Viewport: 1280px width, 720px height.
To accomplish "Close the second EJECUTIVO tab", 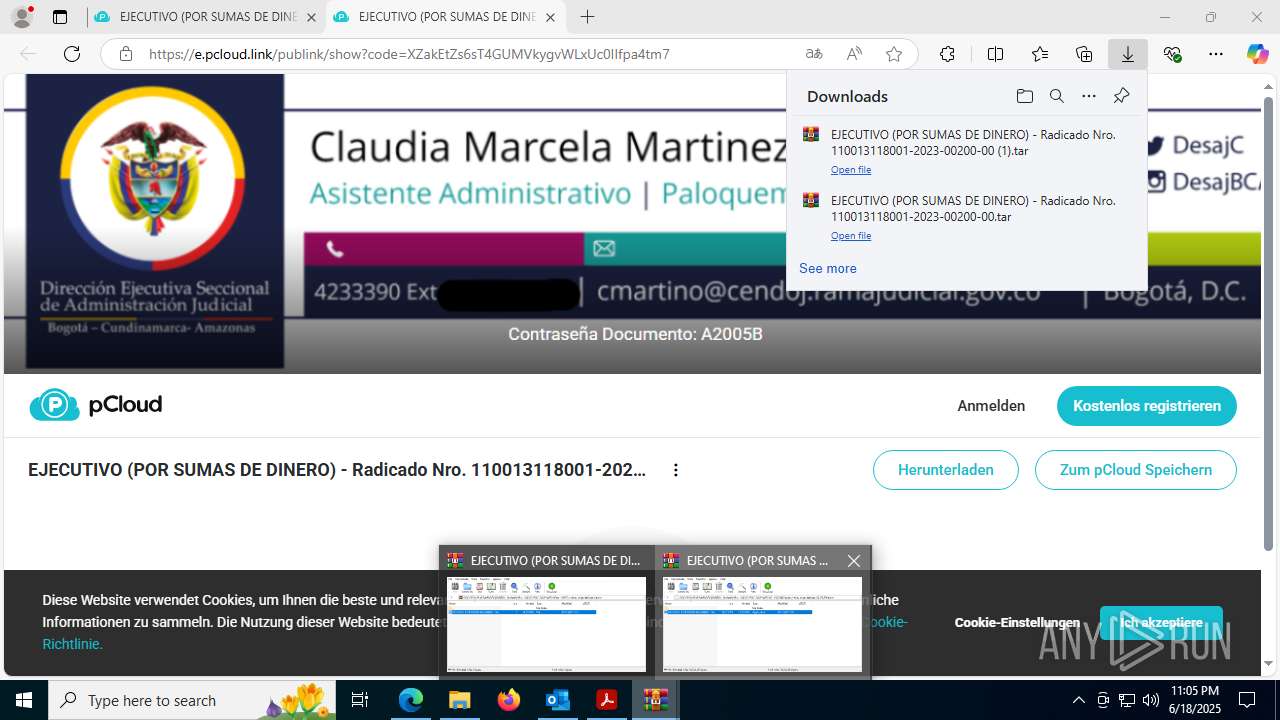I will click(x=551, y=17).
